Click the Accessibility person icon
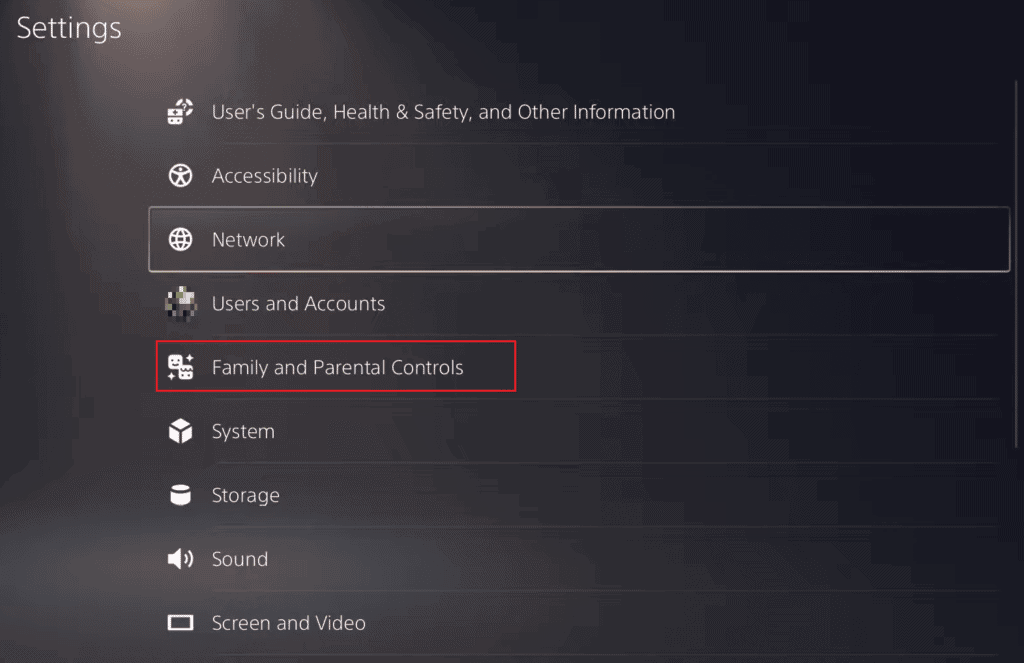Screen dimensions: 1024x663 (180, 176)
